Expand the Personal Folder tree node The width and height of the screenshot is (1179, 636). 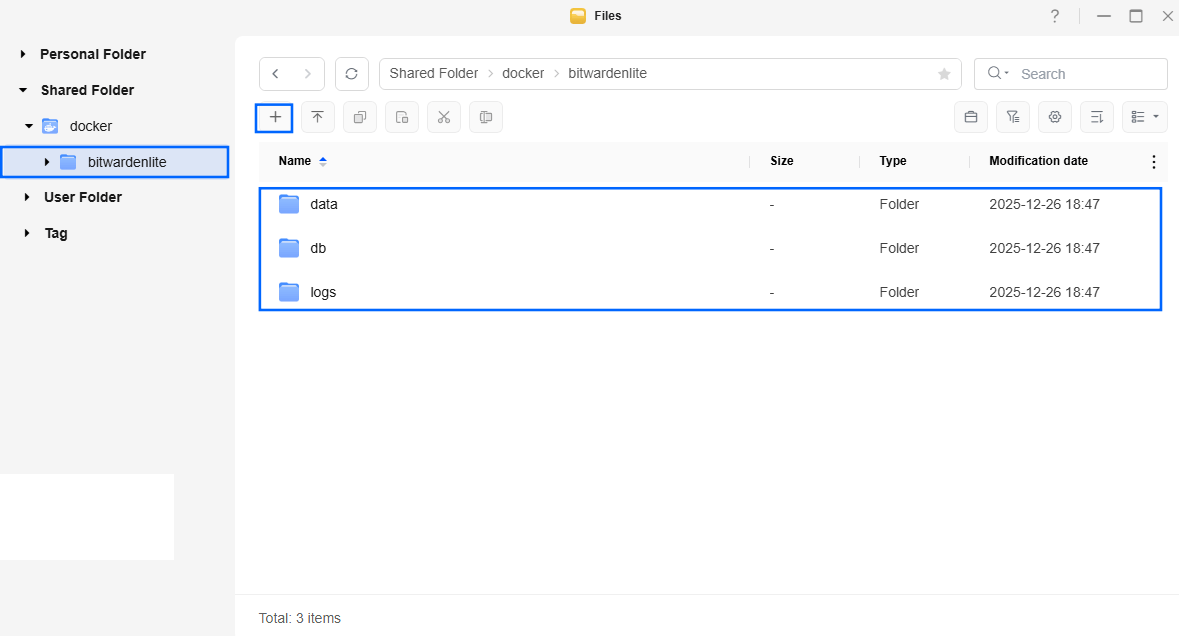tap(23, 54)
